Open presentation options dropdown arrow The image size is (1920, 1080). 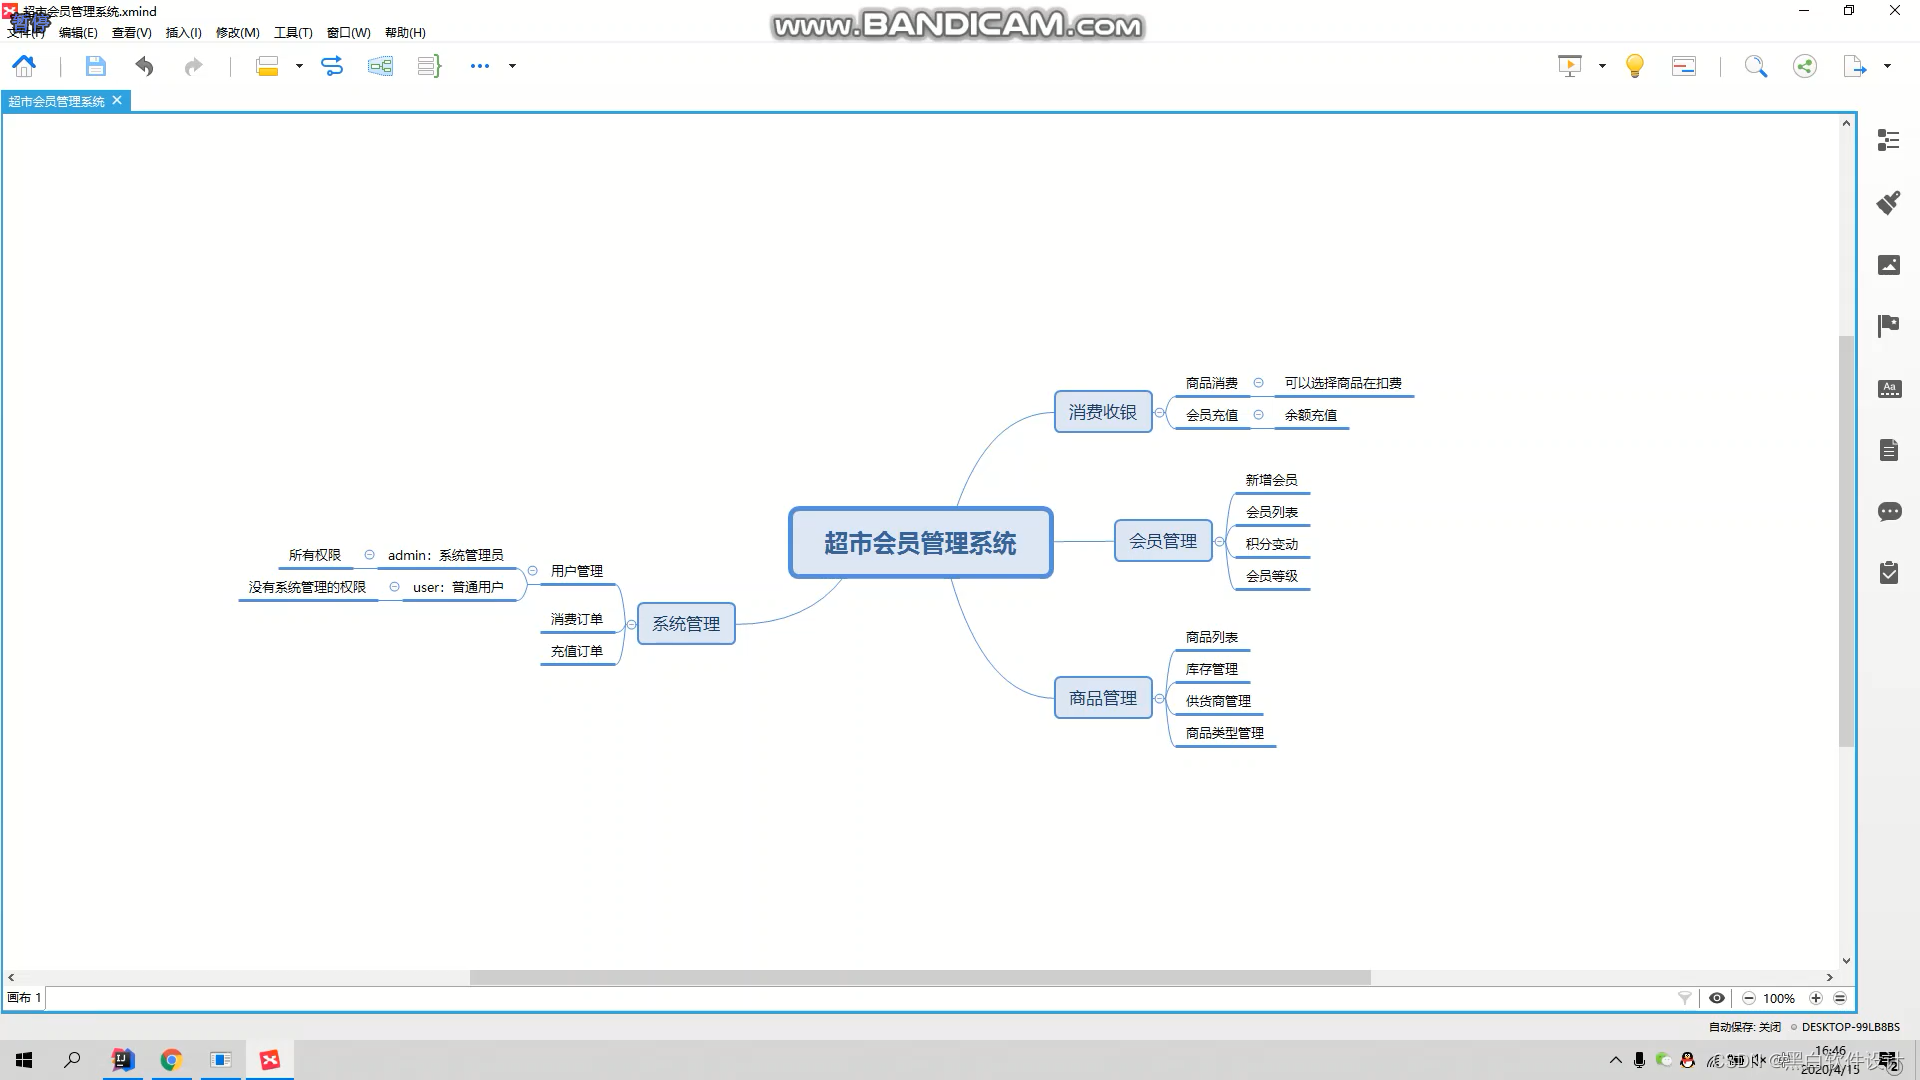point(1602,66)
